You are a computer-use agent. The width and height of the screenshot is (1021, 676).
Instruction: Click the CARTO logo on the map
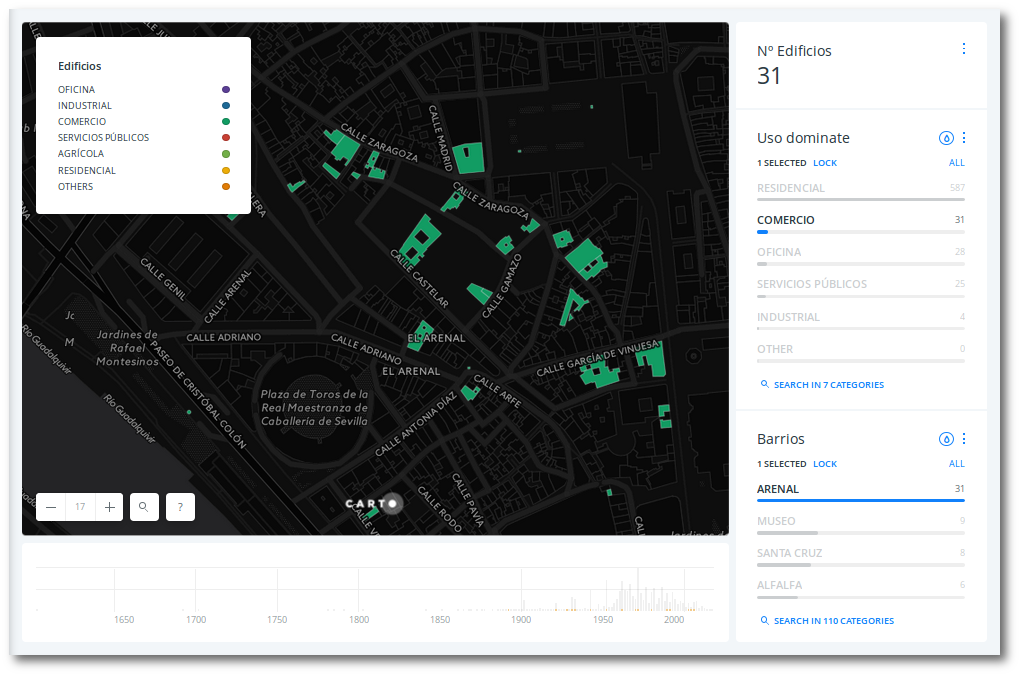click(371, 503)
